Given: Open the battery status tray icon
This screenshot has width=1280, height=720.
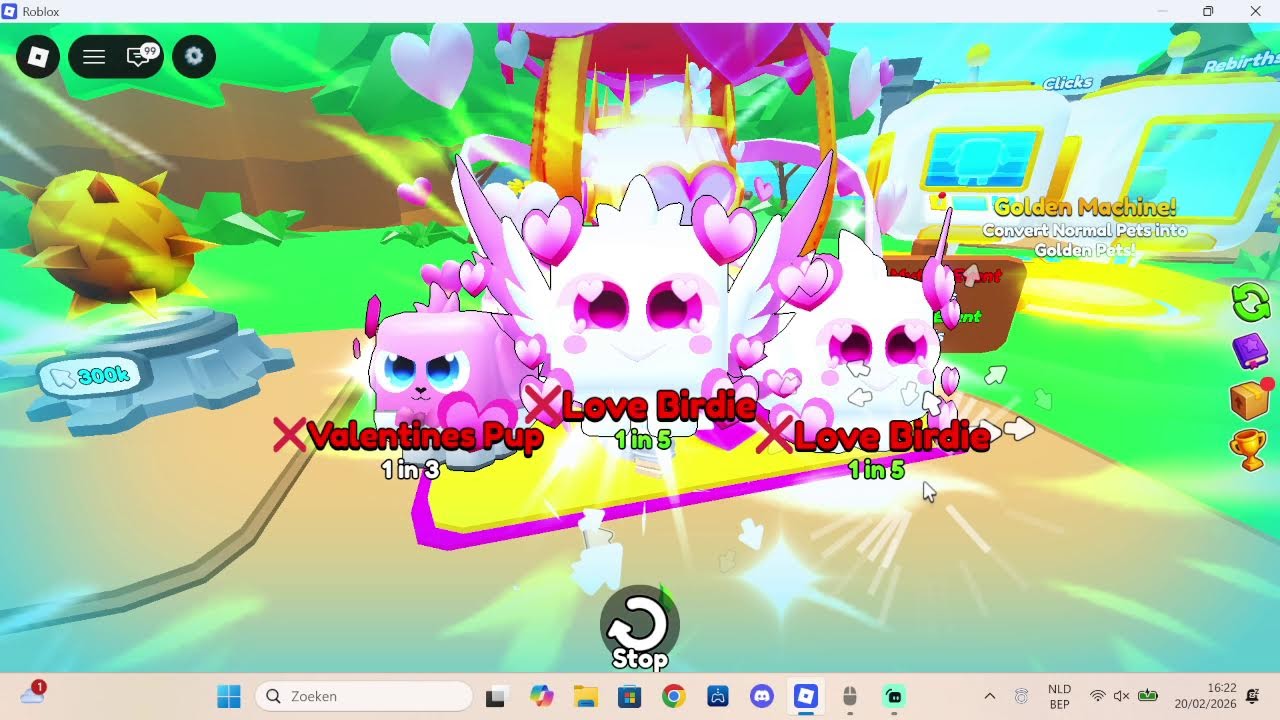Looking at the screenshot, I should [x=1148, y=696].
